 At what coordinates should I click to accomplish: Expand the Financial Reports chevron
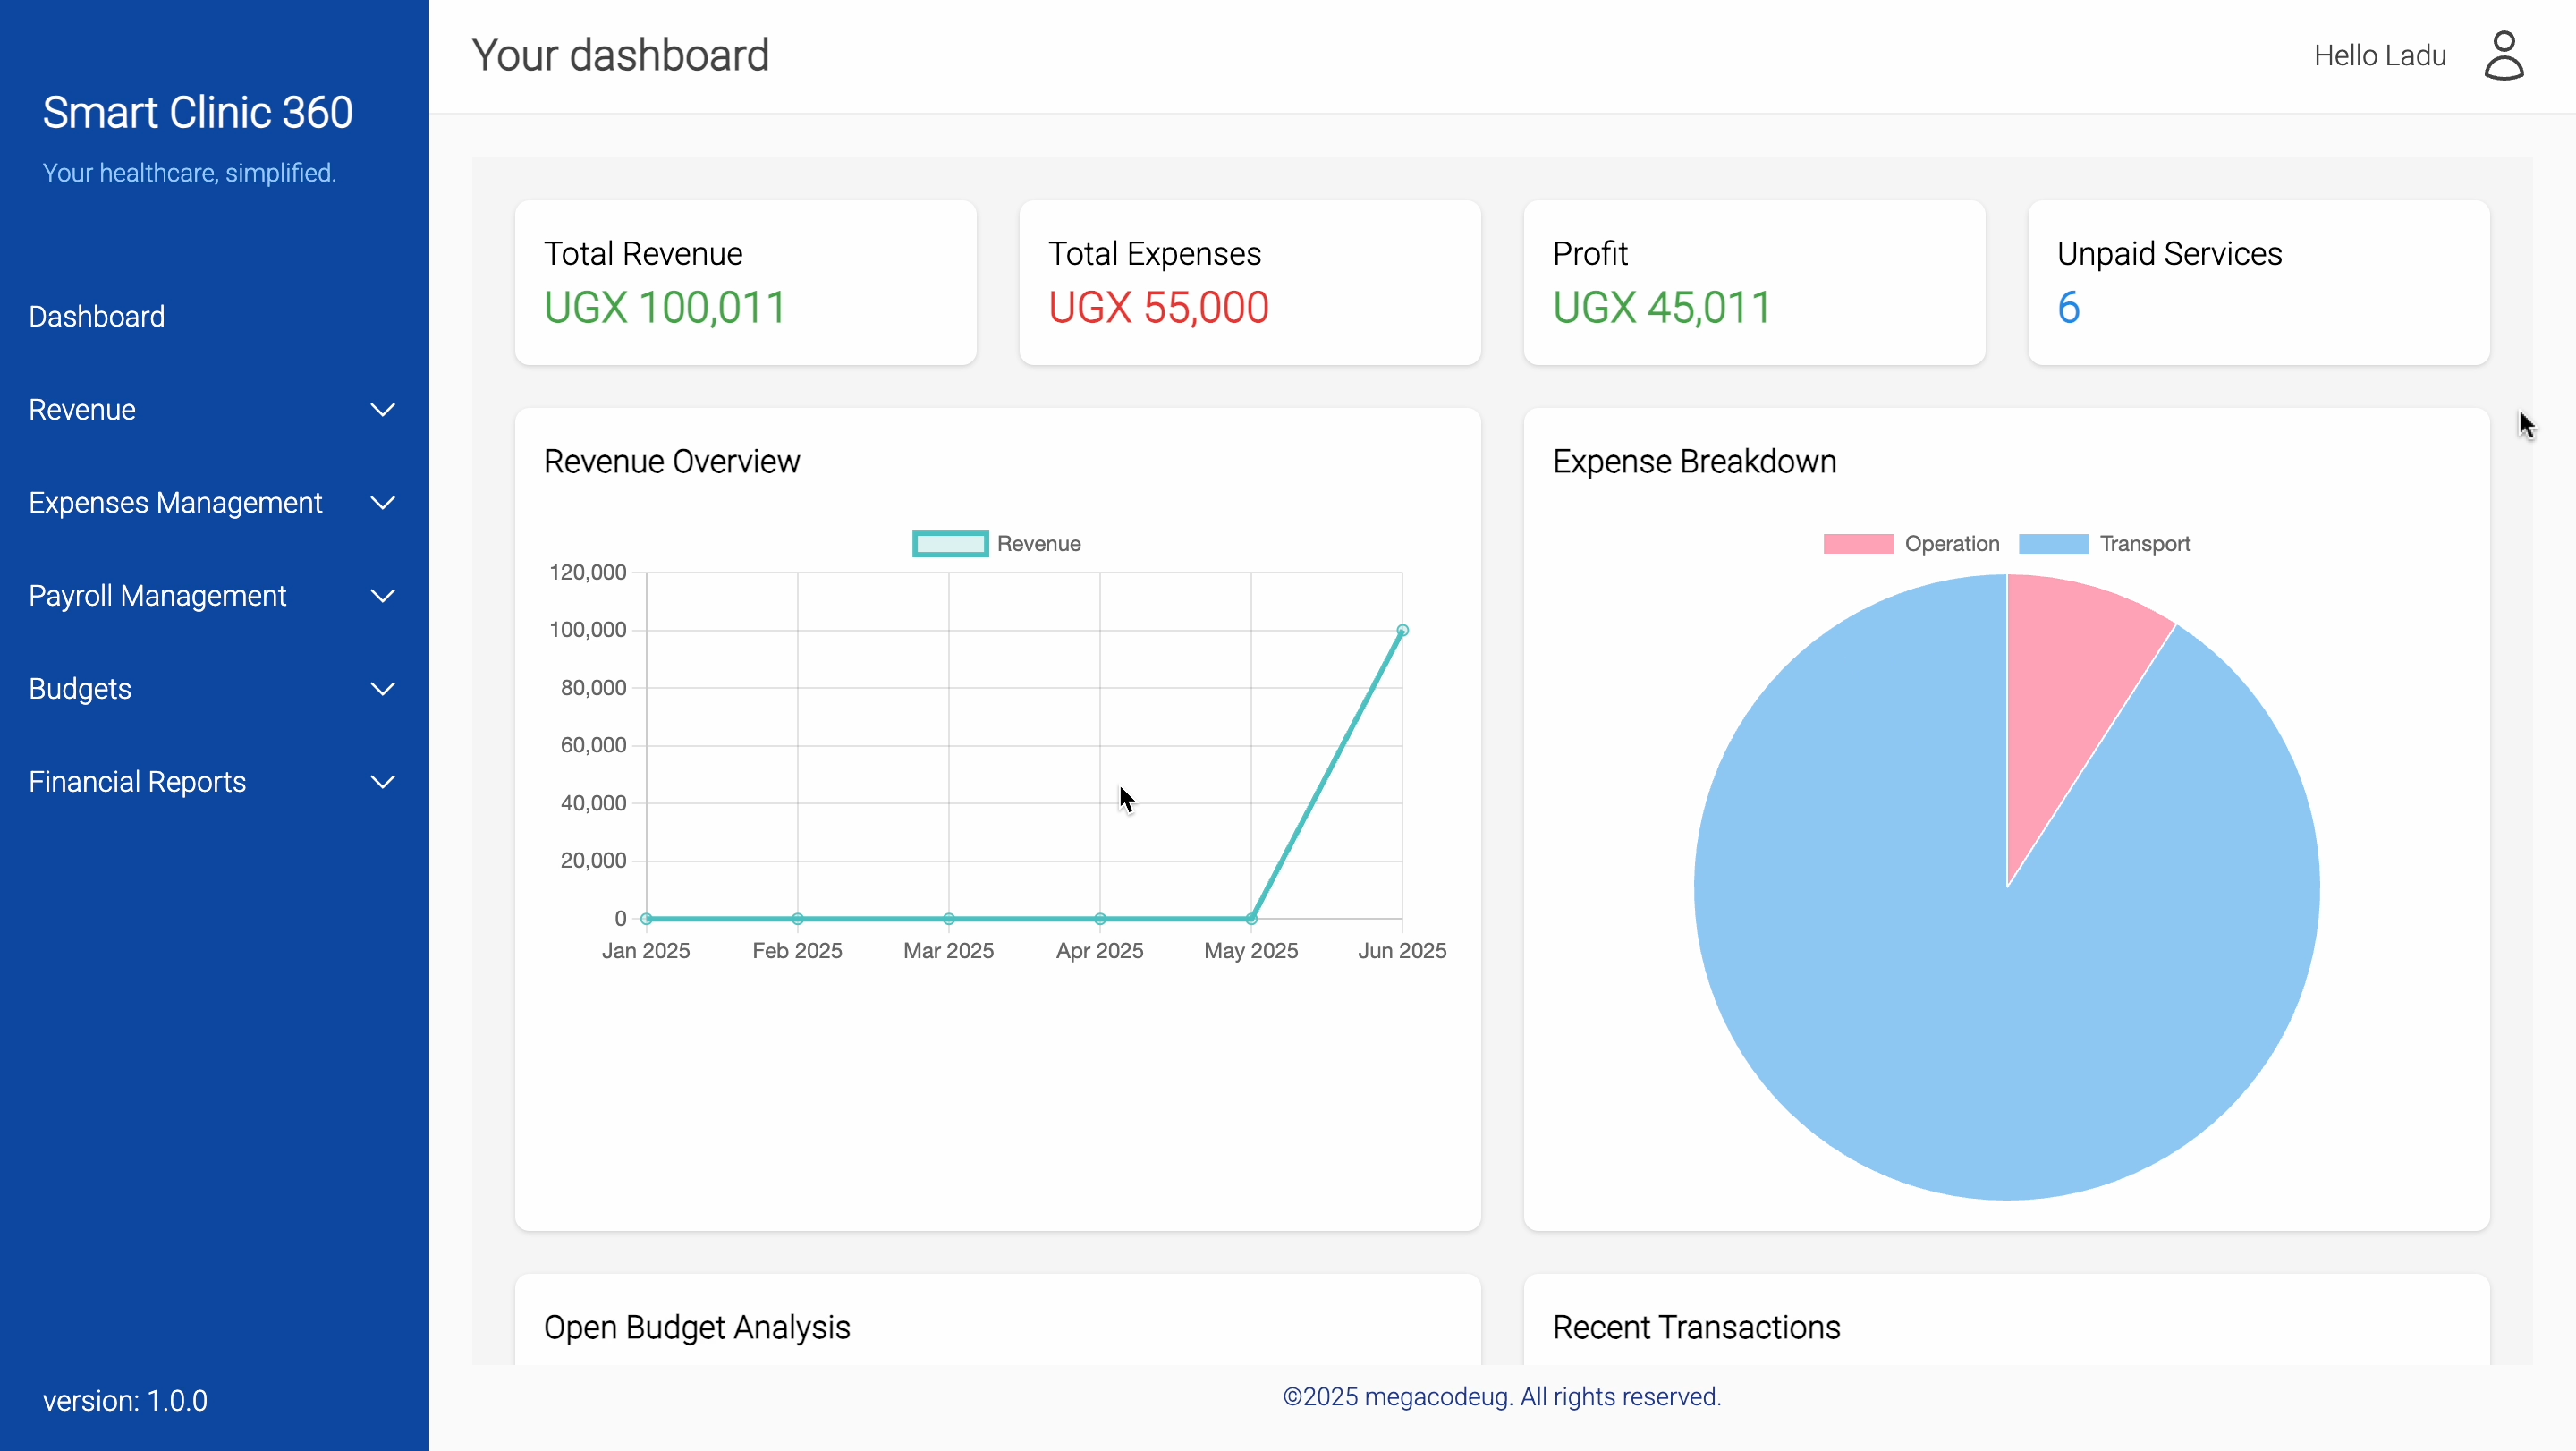[383, 782]
